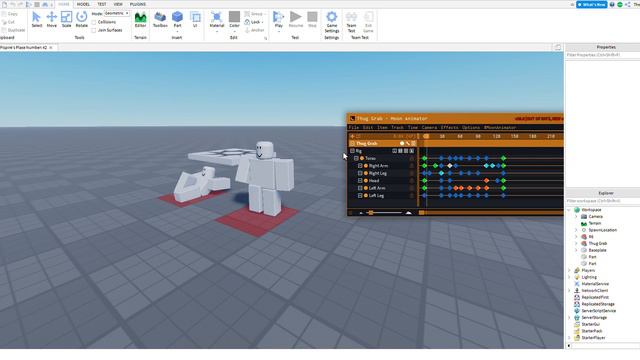
Task: Collapse the Workspace tree node
Action: pos(569,210)
